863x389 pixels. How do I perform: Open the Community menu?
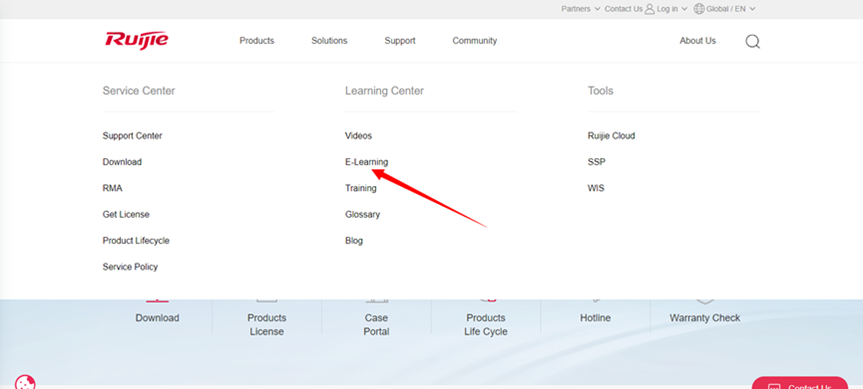click(474, 41)
